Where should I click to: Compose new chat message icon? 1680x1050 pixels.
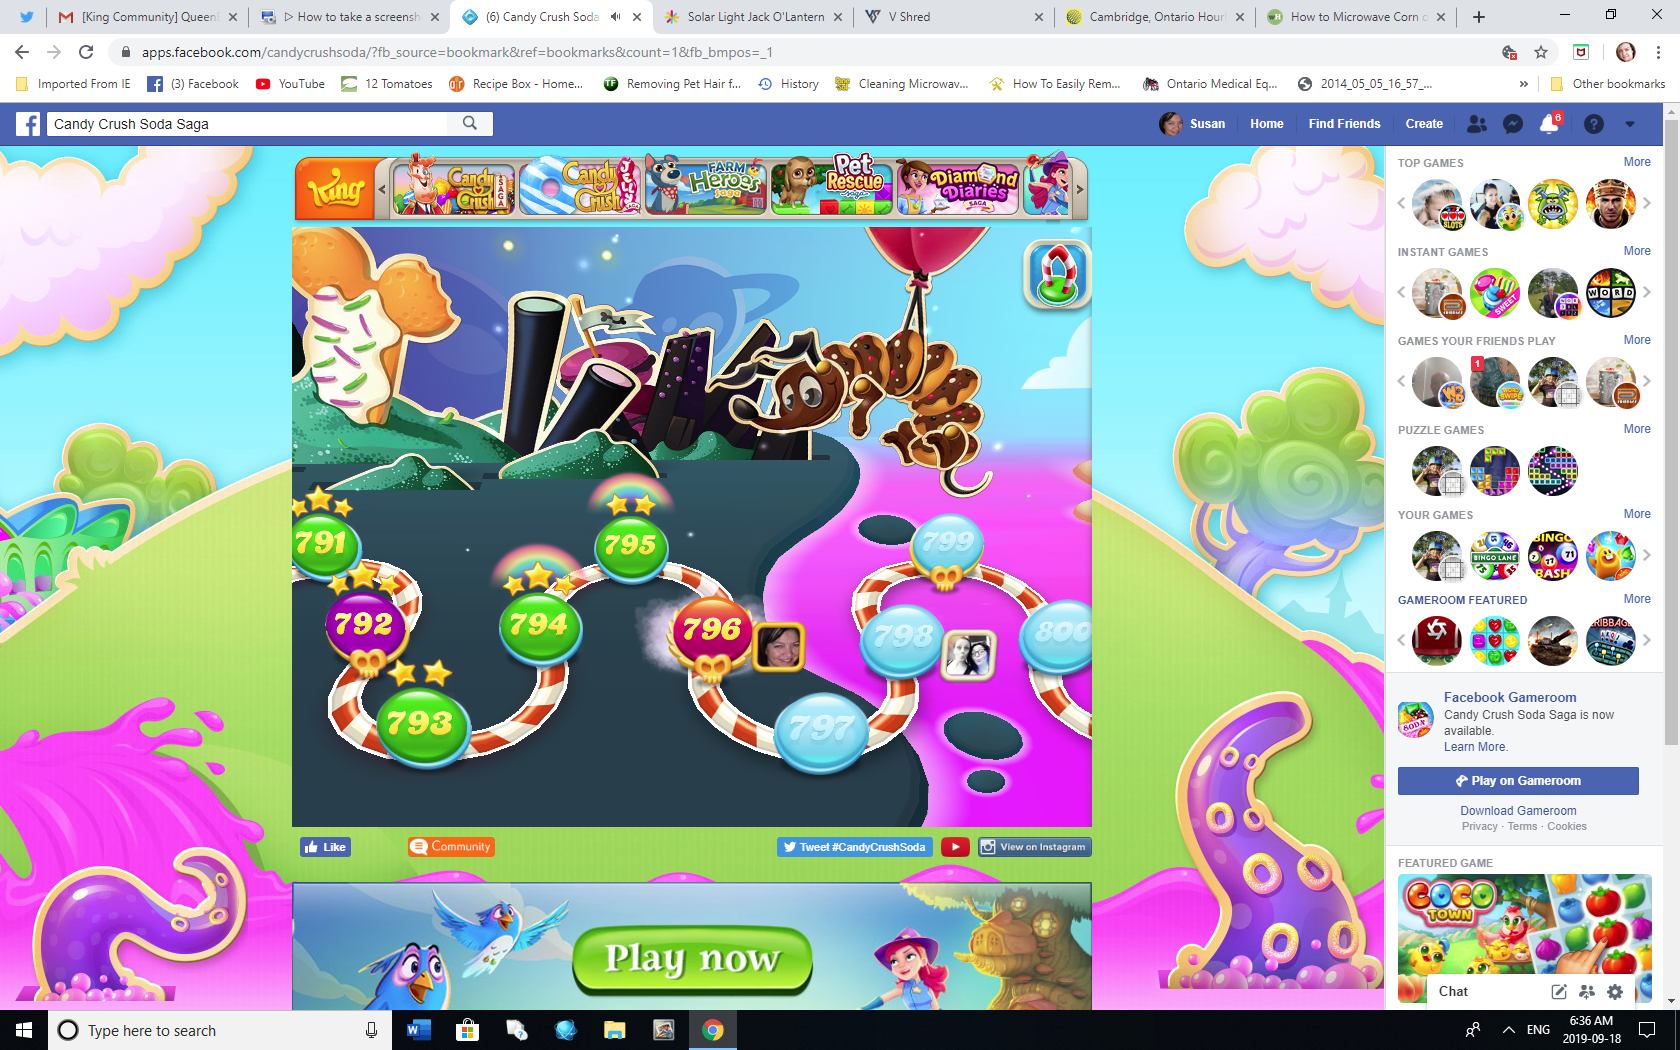[x=1559, y=992]
